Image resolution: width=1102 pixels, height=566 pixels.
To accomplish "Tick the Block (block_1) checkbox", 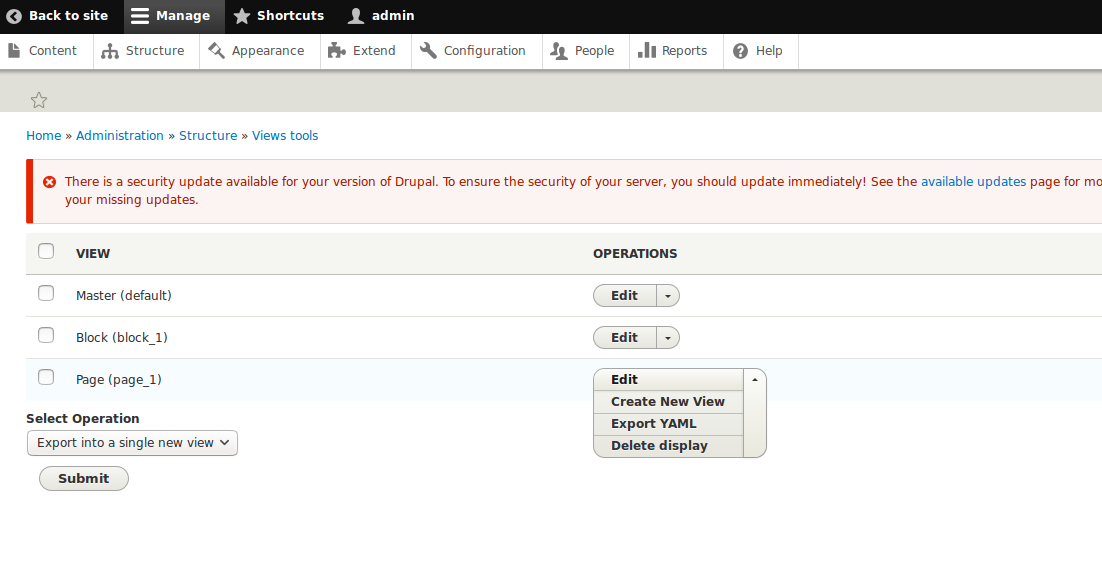I will tap(46, 336).
